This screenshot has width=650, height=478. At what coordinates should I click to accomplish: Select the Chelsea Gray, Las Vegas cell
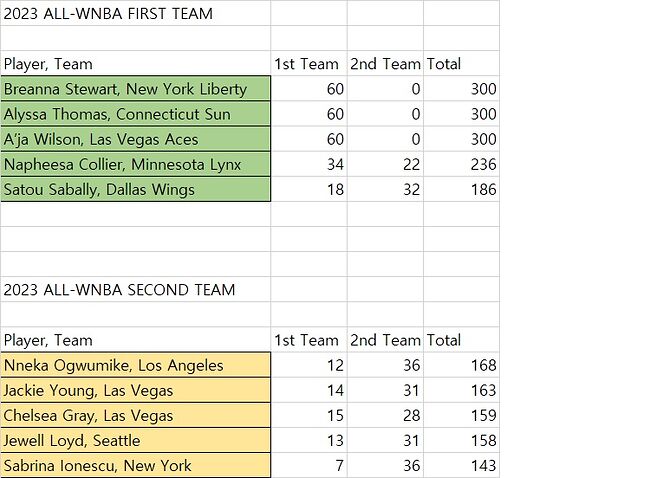click(x=135, y=415)
